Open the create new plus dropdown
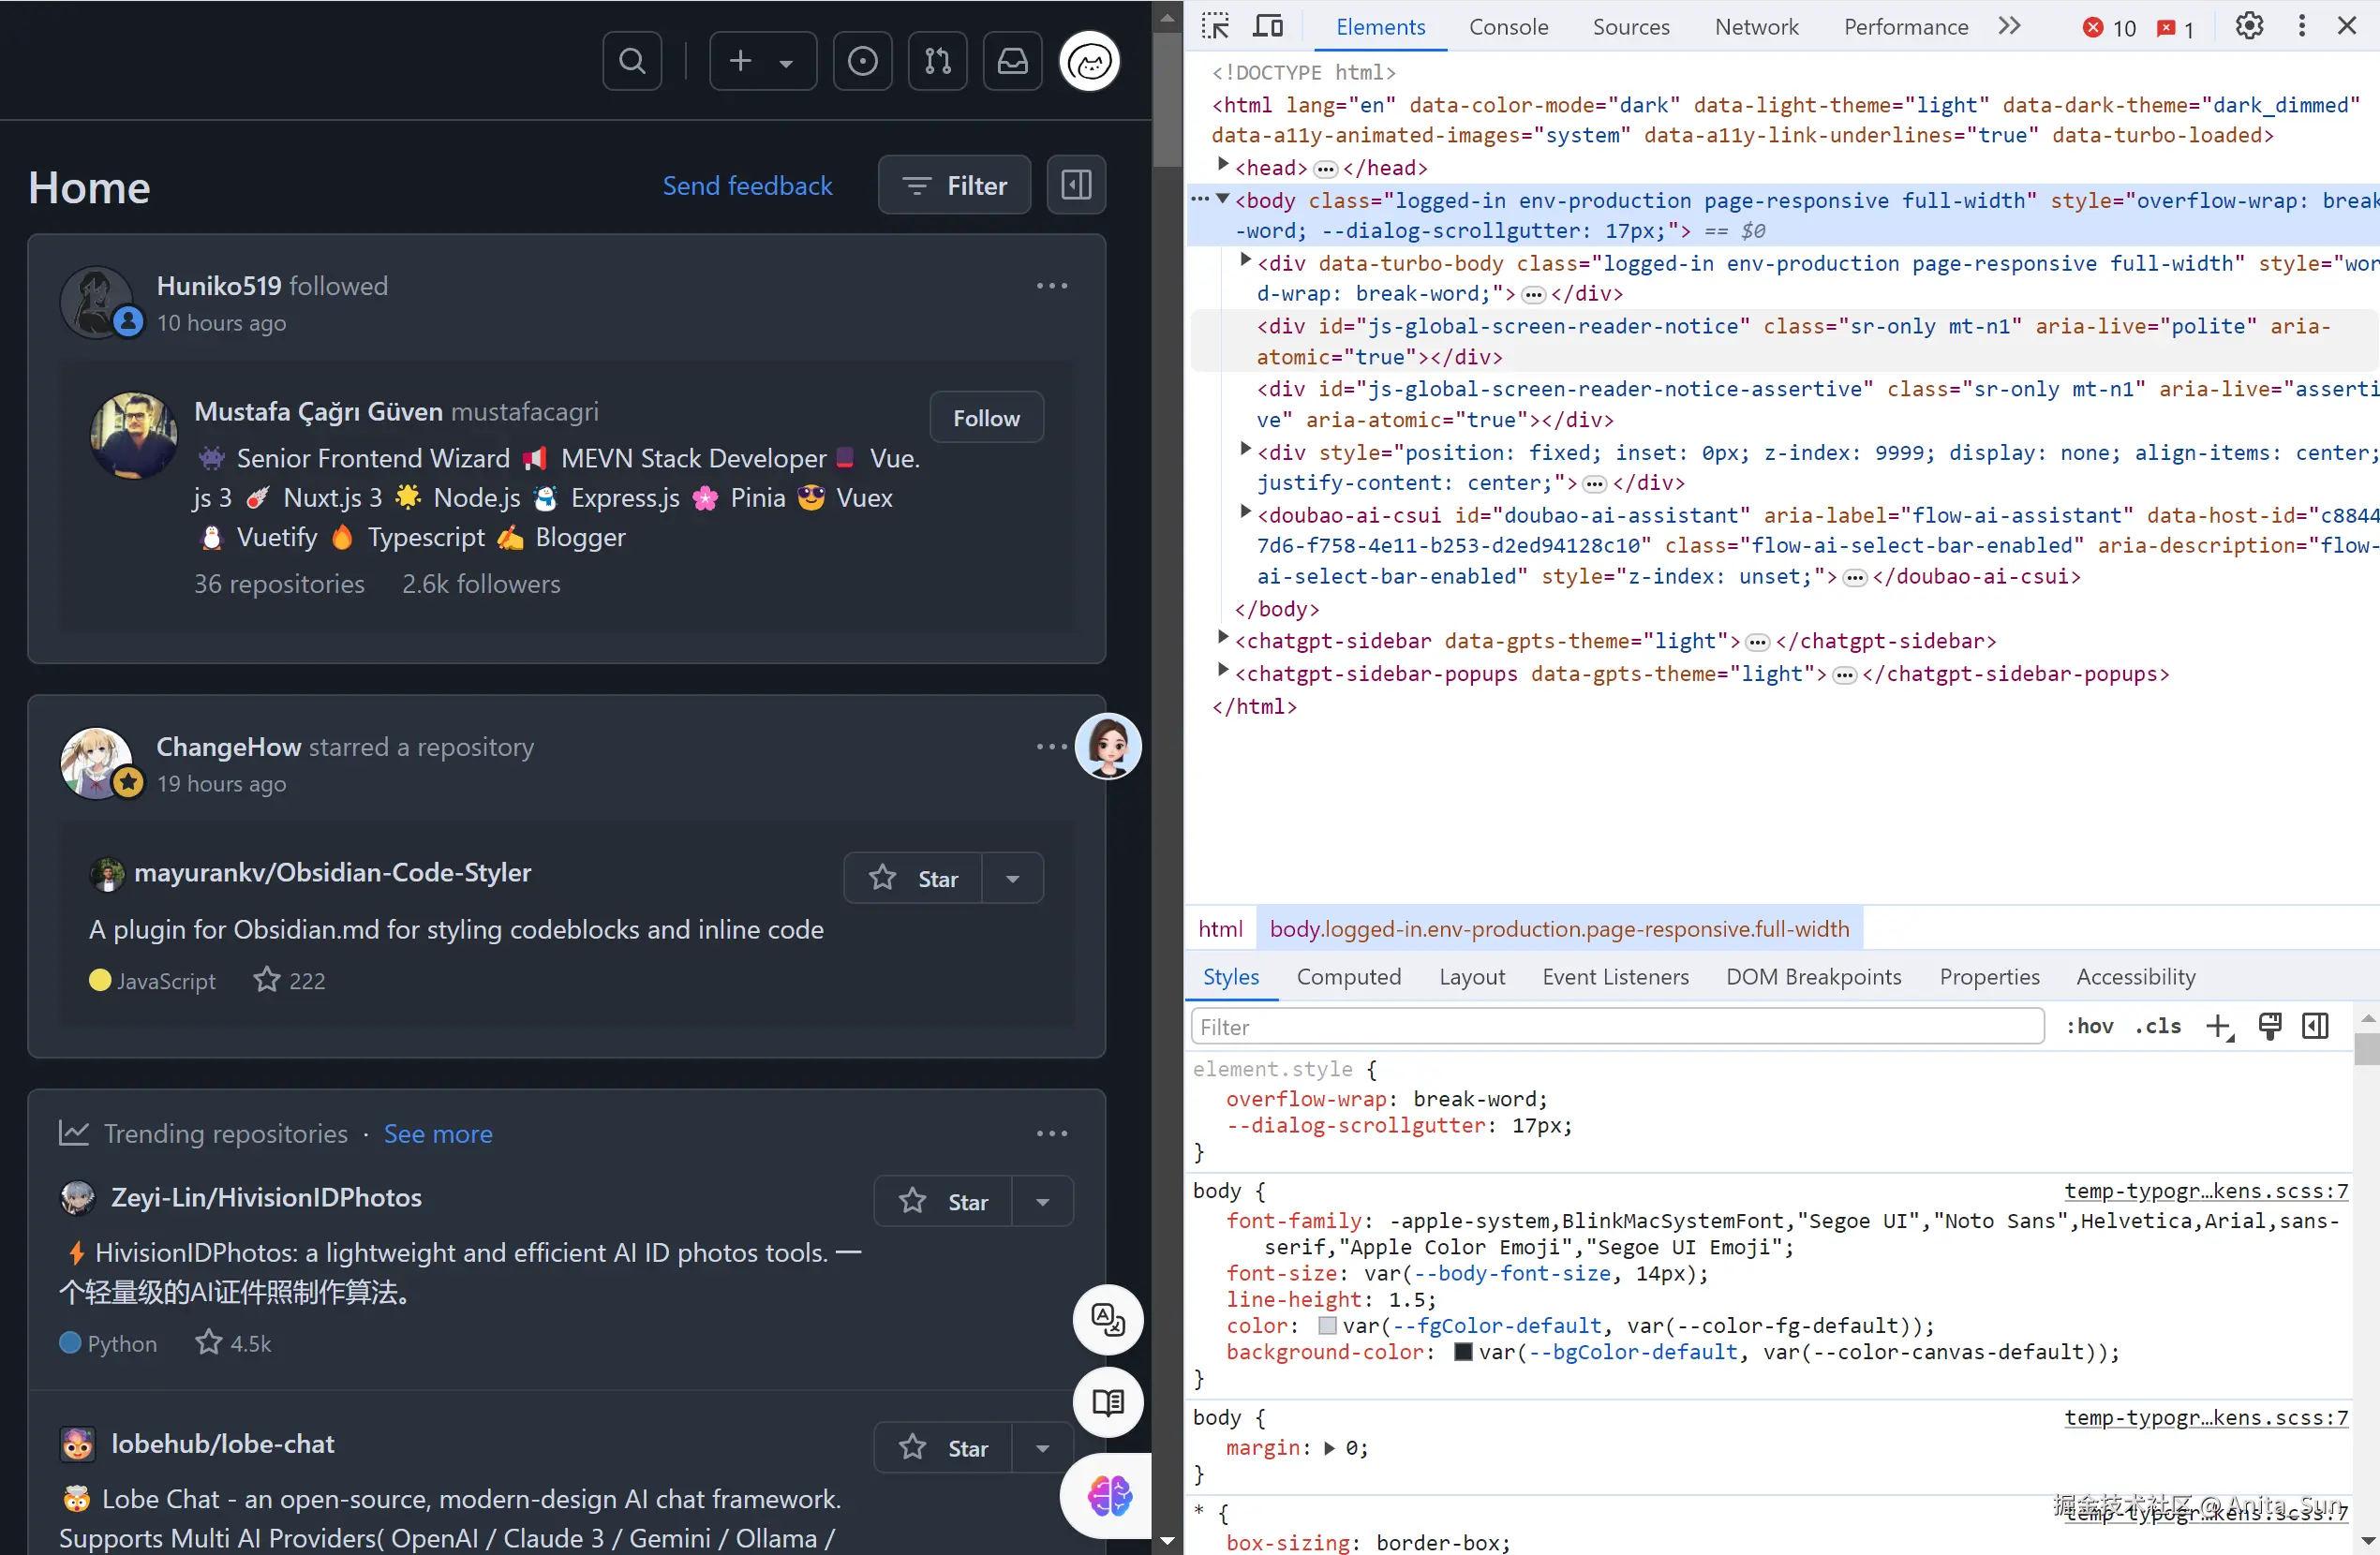Screen dimensions: 2380x1555 (x=762, y=62)
